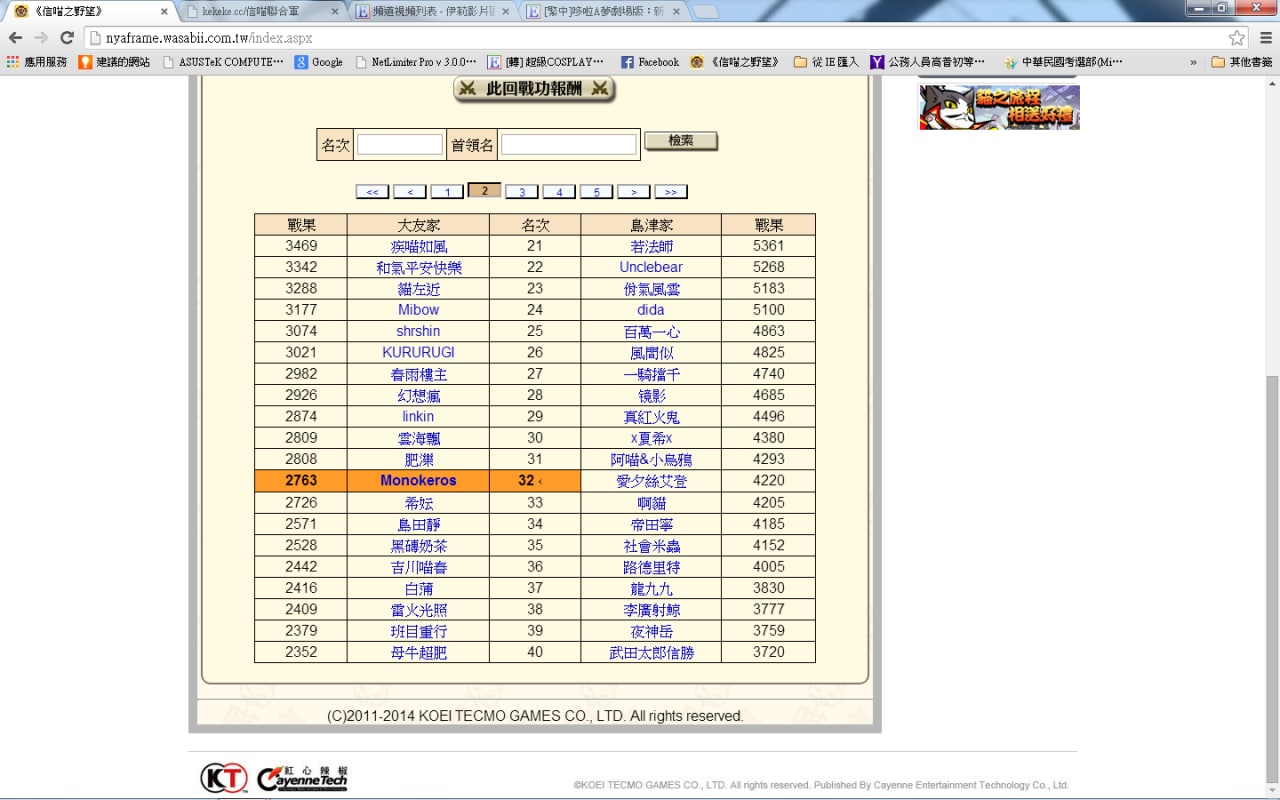Viewport: 1280px width, 800px height.
Task: Click the 名次 rank input field
Action: point(399,145)
